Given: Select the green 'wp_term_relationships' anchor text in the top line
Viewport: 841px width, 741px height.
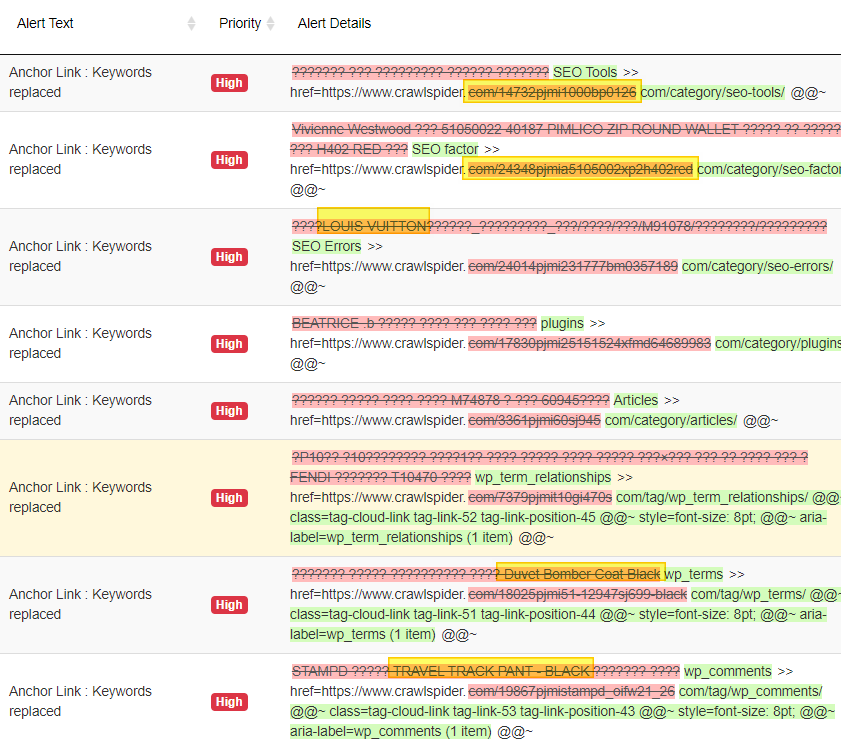Looking at the screenshot, I should 543,477.
